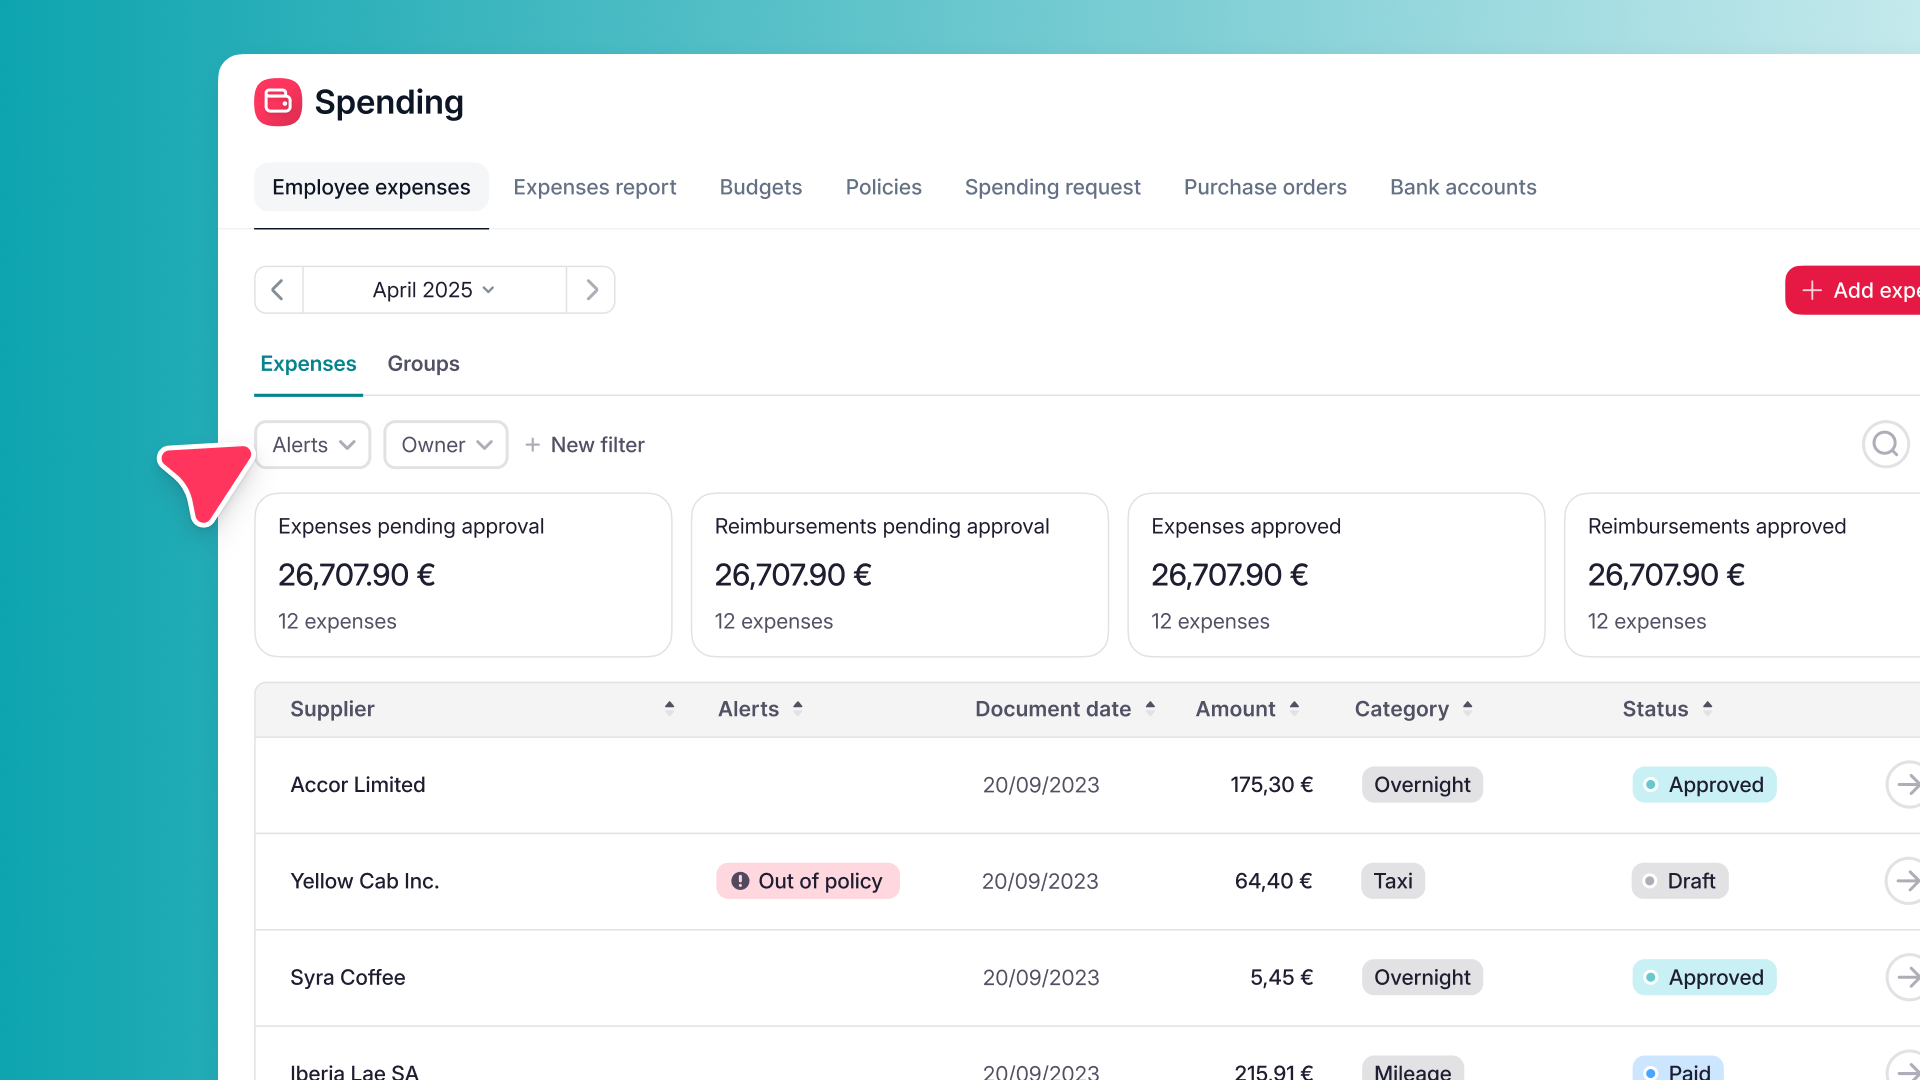Screen dimensions: 1920x1080
Task: Go to next month via right chevron
Action: click(591, 289)
